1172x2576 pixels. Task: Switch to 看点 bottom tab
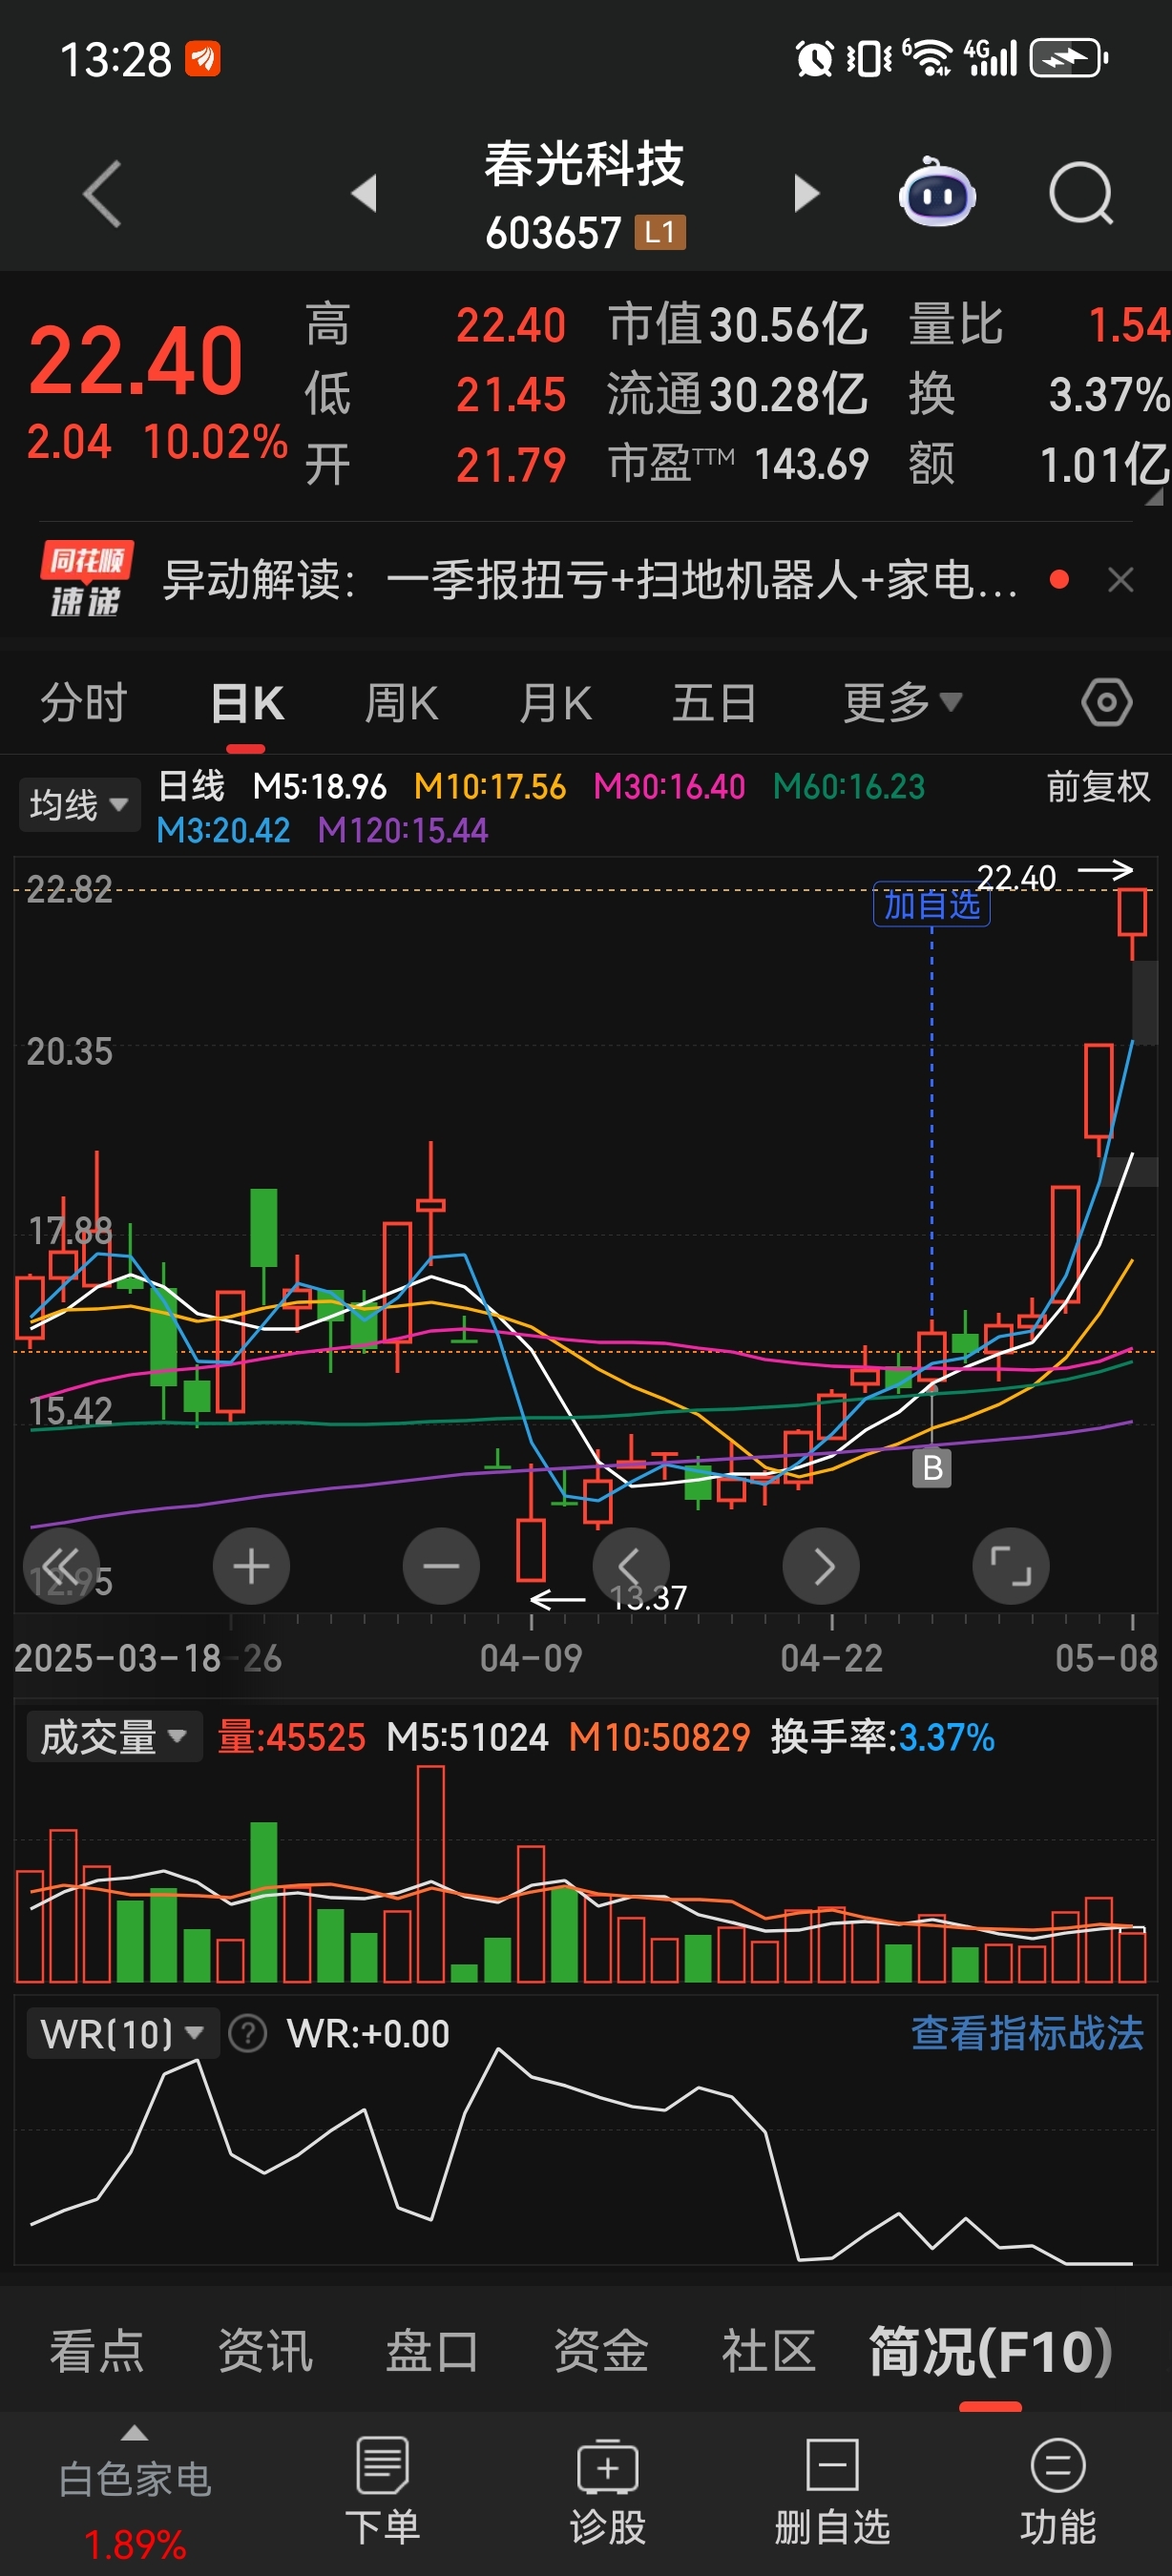coord(97,2350)
